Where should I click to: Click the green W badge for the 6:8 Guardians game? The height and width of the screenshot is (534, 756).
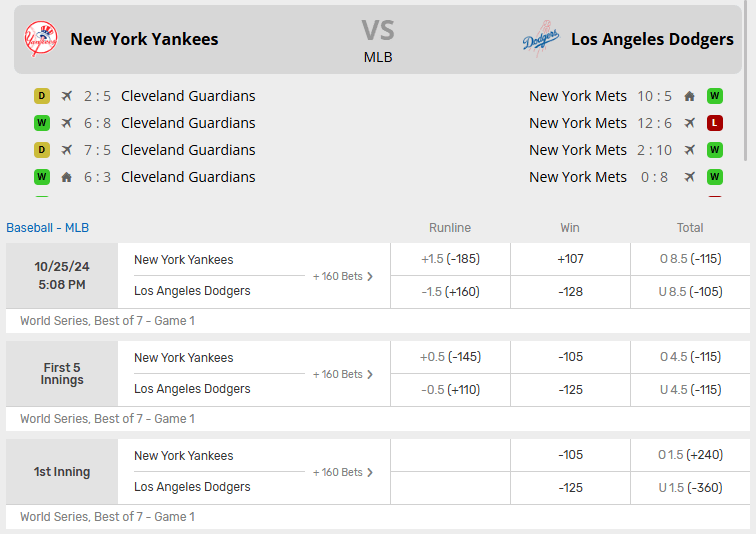42,123
